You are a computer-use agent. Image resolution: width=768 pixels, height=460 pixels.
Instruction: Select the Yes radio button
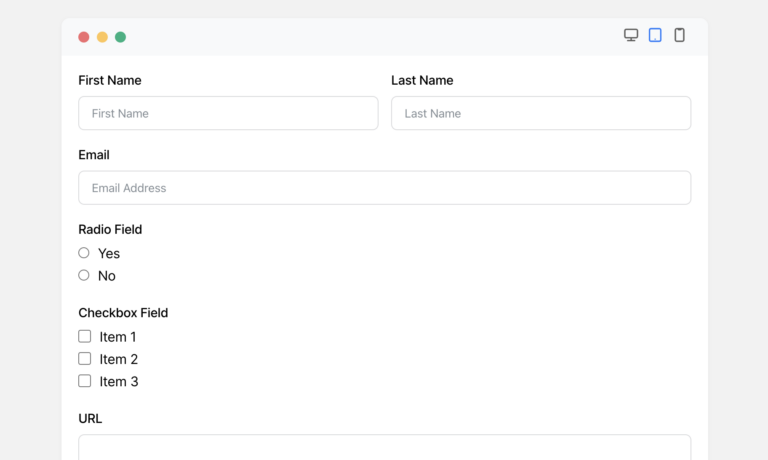pyautogui.click(x=84, y=253)
